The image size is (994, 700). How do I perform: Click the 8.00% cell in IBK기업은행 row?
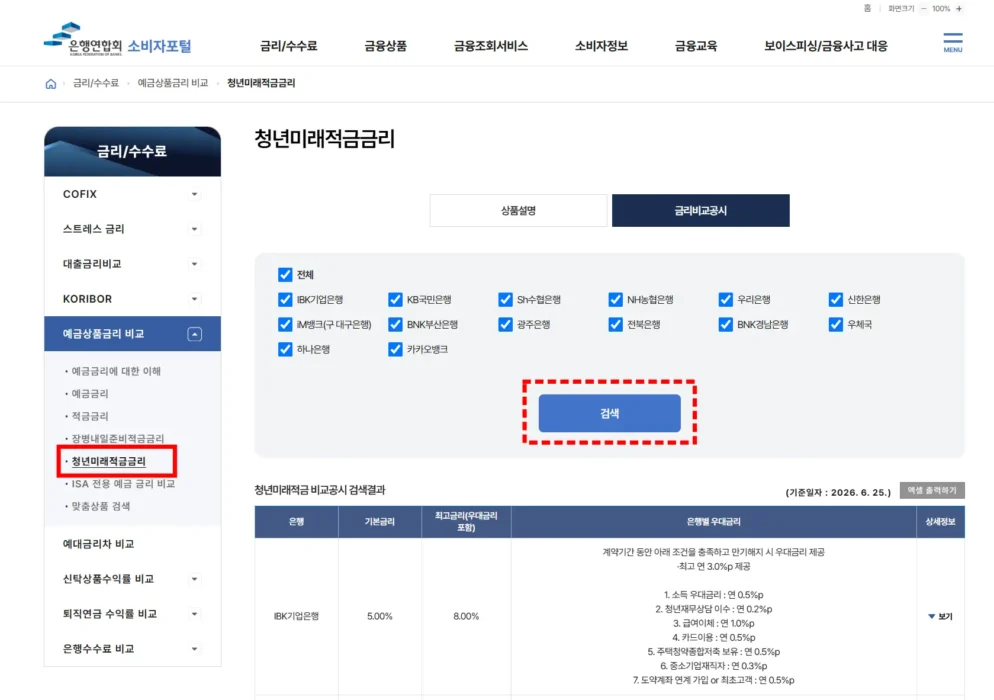[x=466, y=616]
